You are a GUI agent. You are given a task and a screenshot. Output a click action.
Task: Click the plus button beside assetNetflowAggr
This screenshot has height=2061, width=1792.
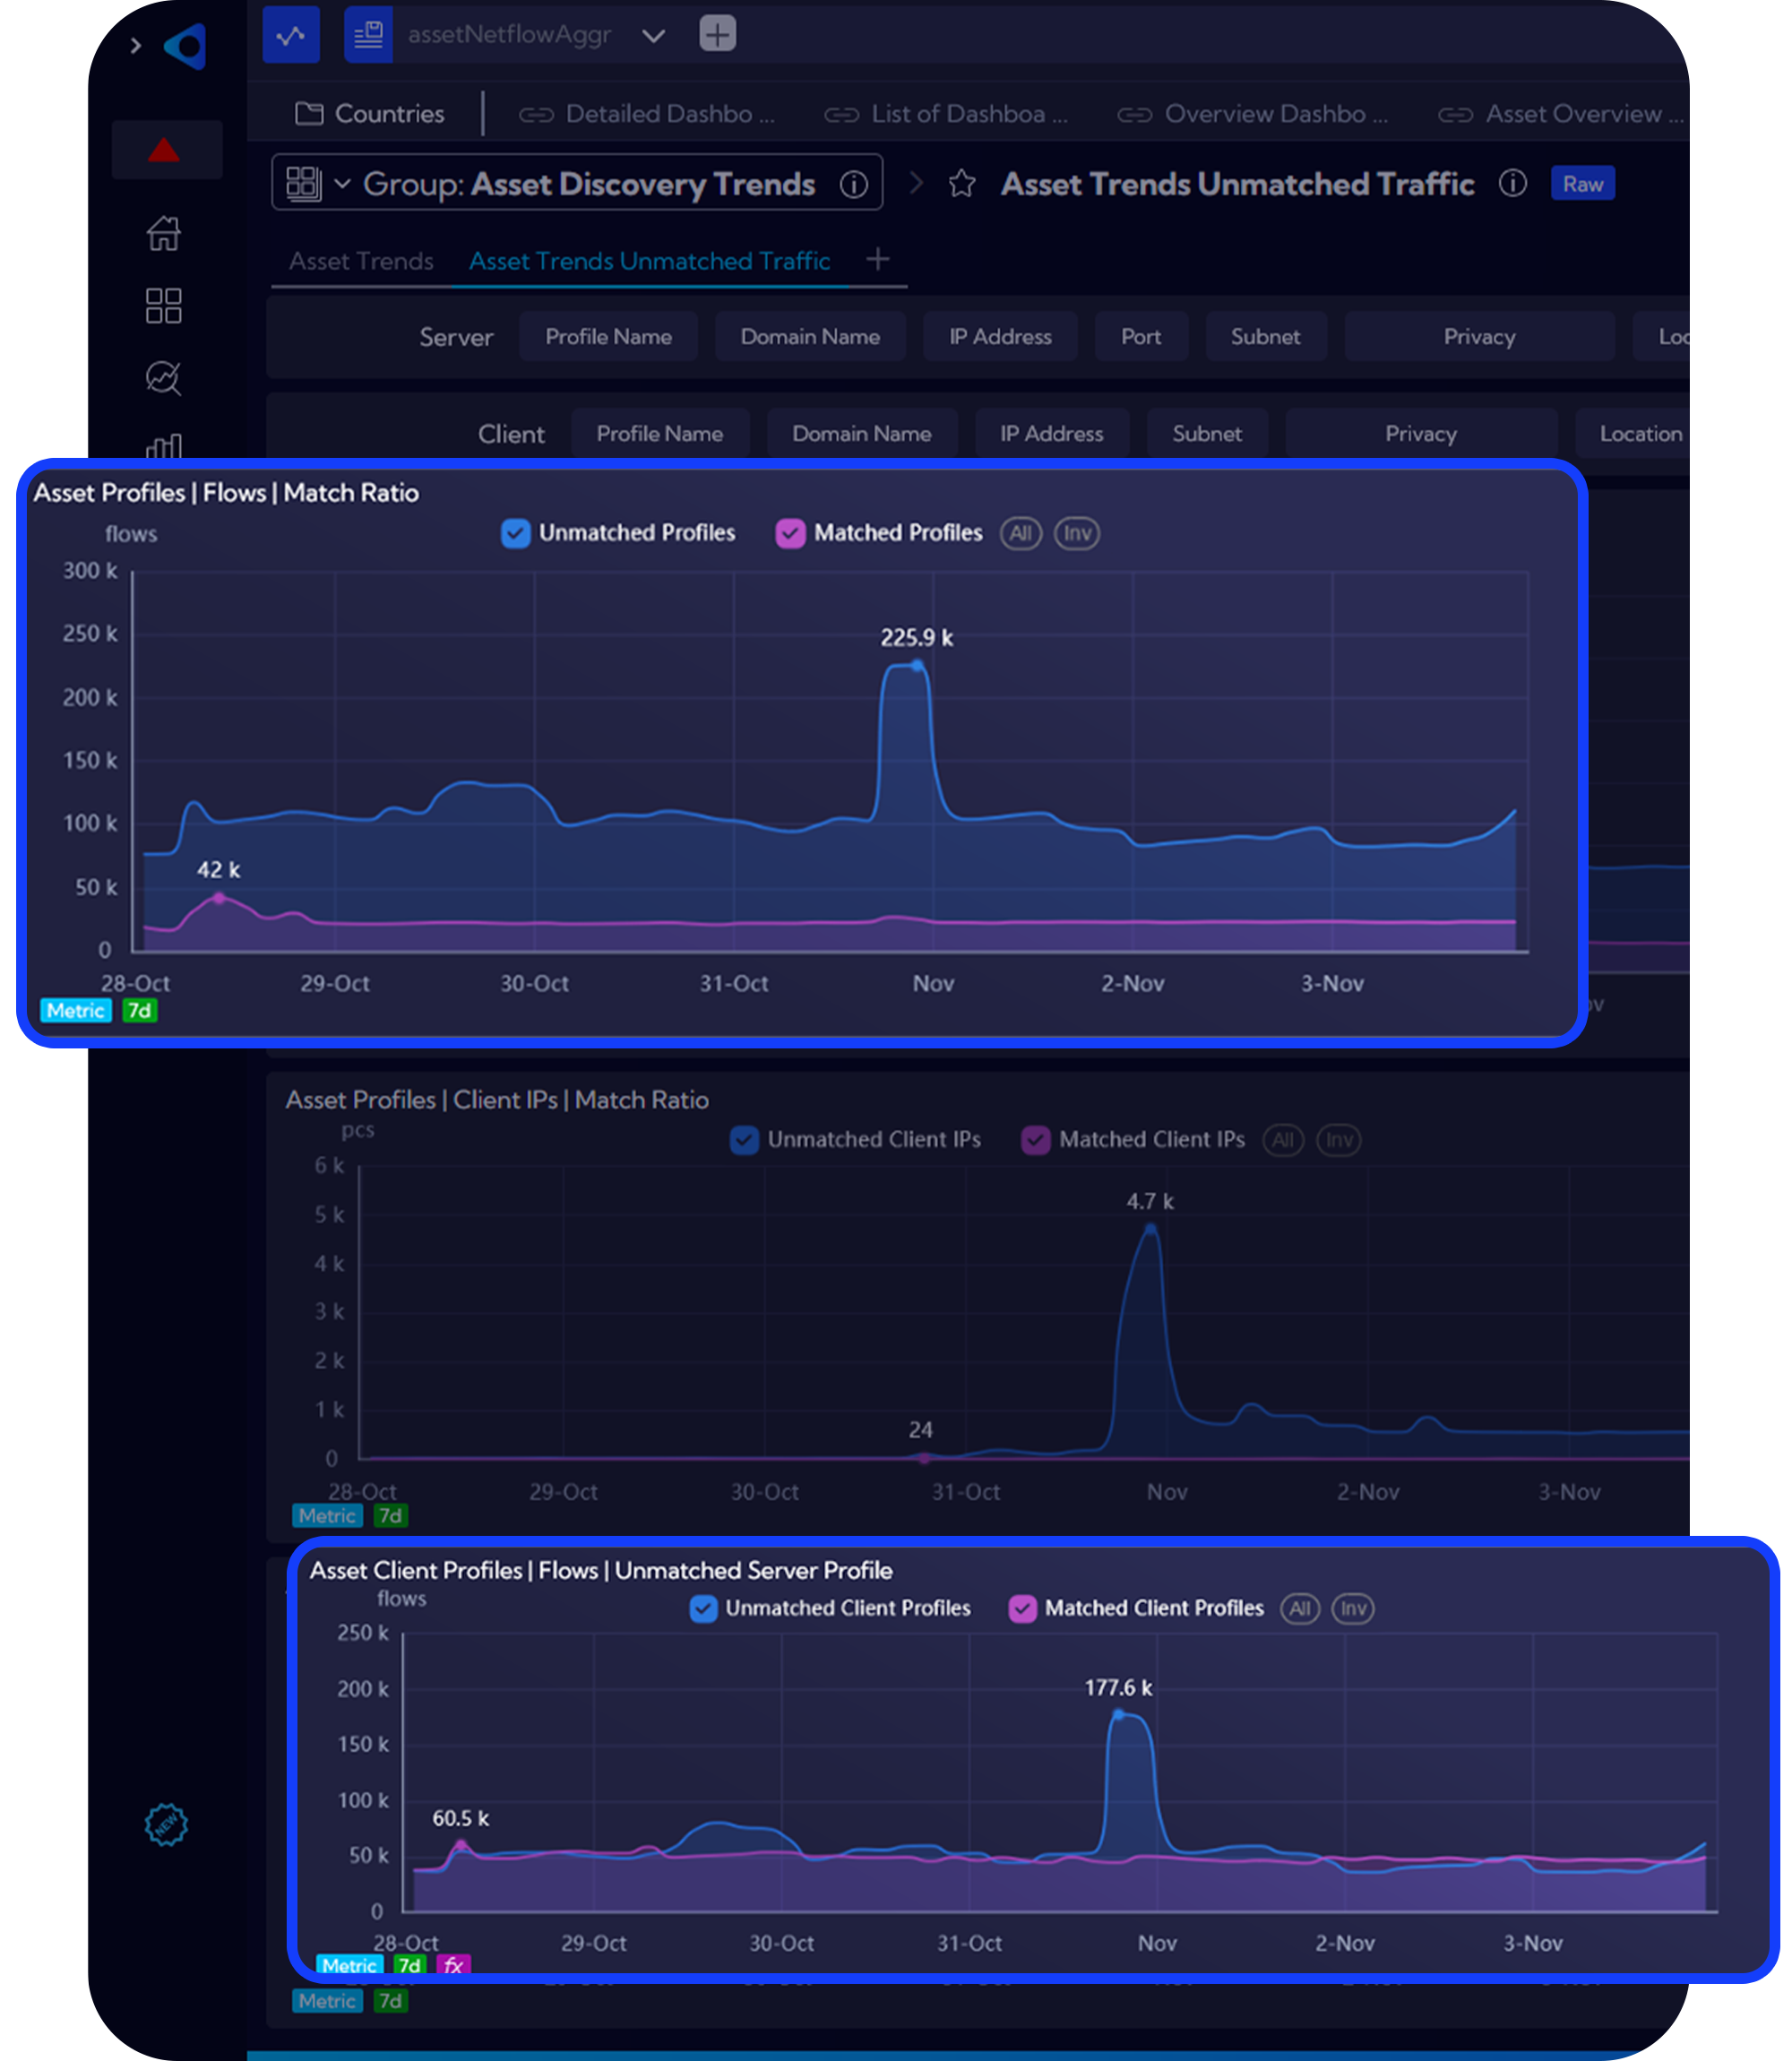click(x=717, y=34)
